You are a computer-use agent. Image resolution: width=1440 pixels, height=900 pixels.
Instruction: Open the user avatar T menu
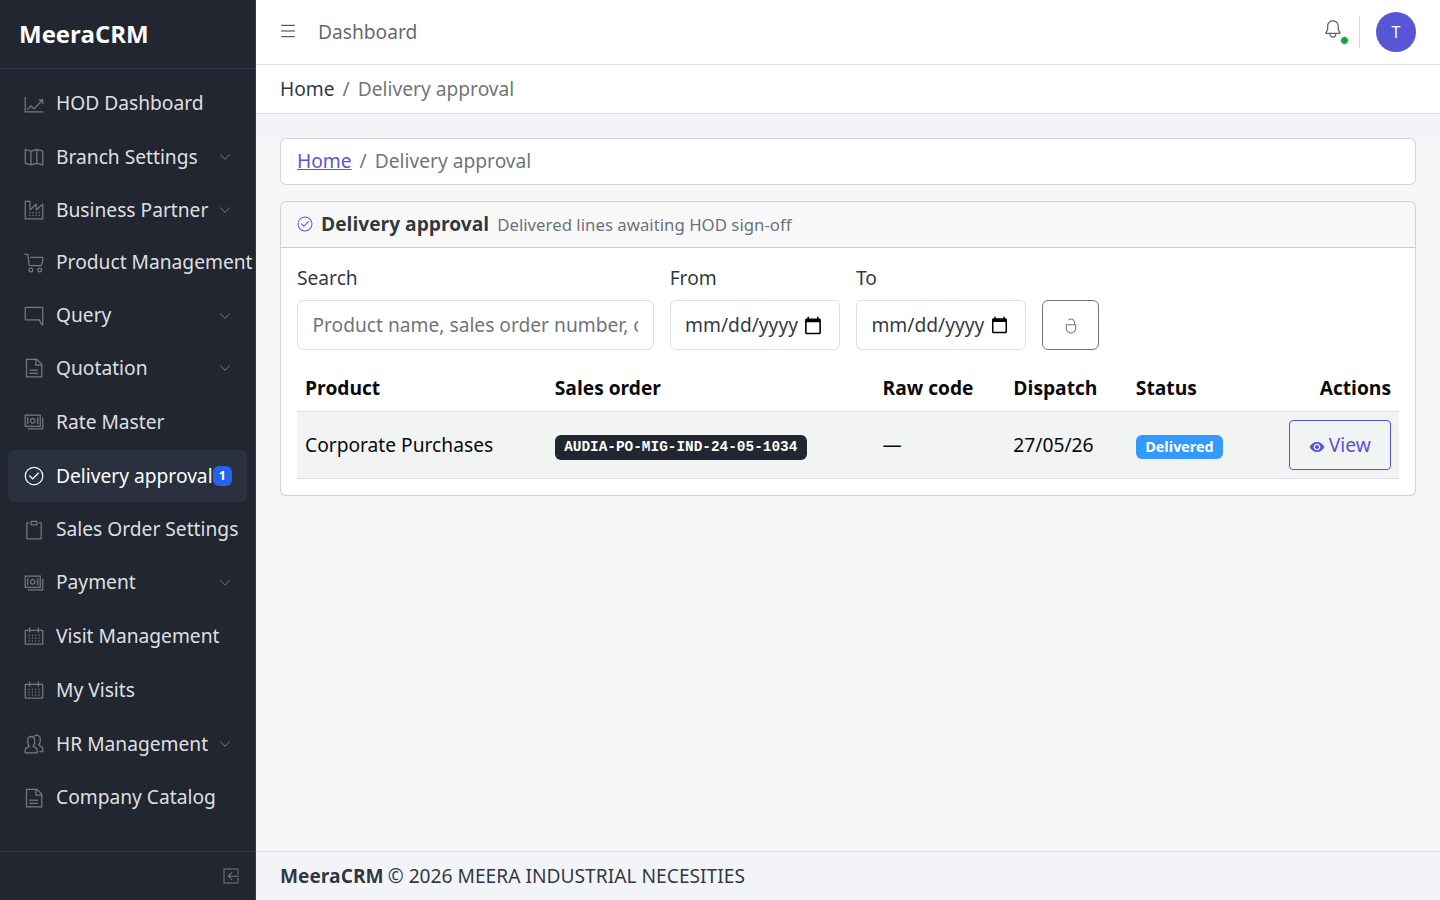pos(1396,32)
